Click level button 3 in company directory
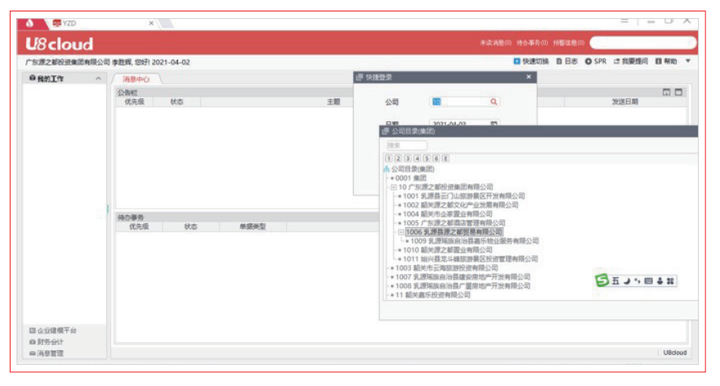Image resolution: width=720 pixels, height=386 pixels. click(x=407, y=158)
